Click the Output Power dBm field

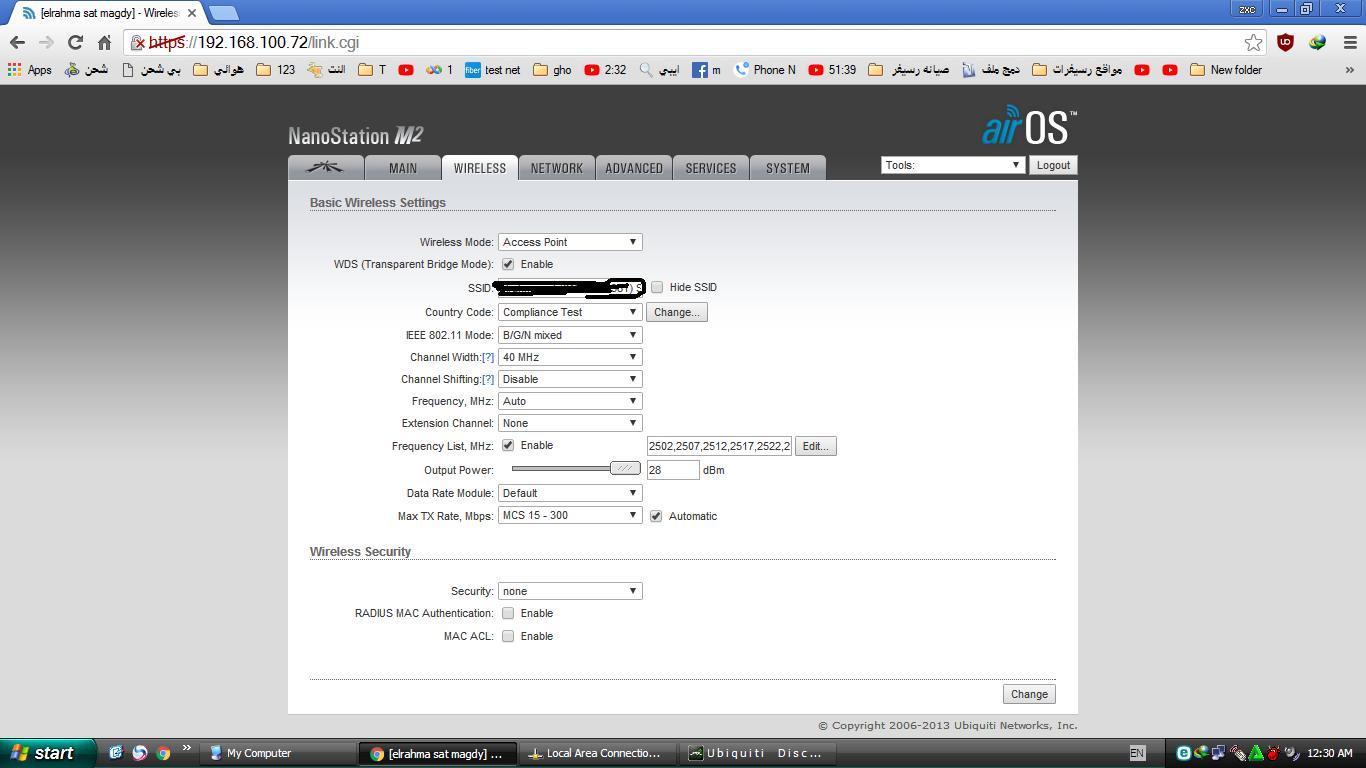[x=673, y=469]
